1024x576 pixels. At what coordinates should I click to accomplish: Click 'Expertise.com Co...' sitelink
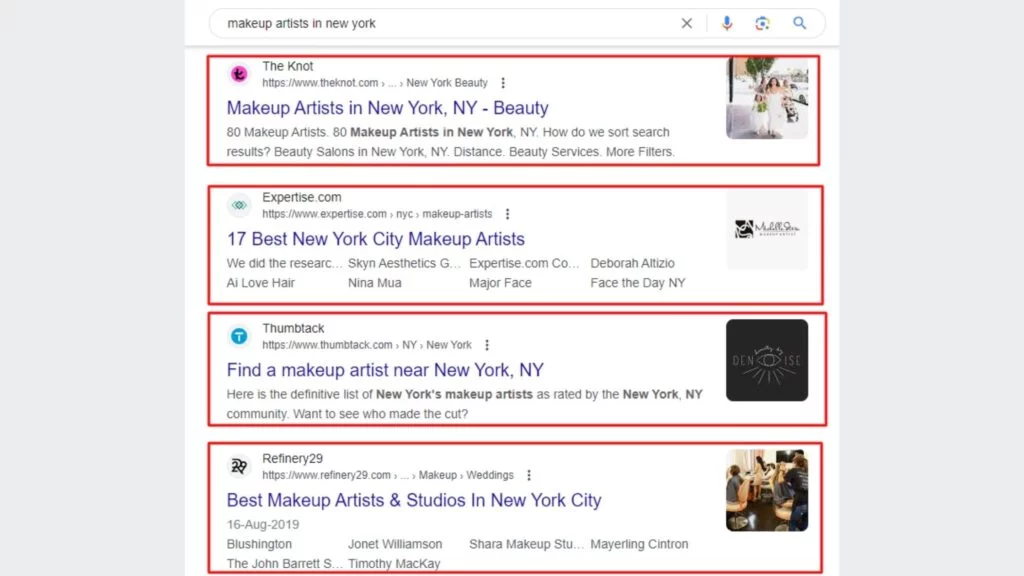click(524, 263)
